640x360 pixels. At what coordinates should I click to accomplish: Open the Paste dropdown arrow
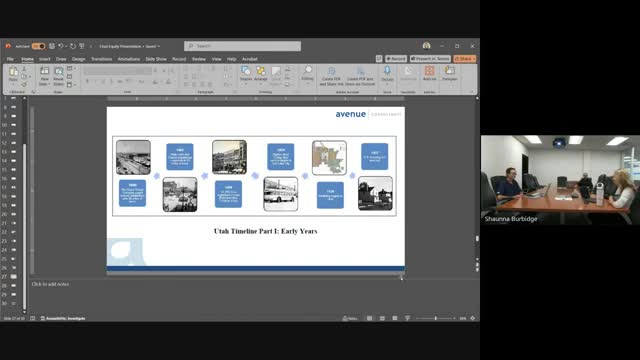click(x=13, y=84)
